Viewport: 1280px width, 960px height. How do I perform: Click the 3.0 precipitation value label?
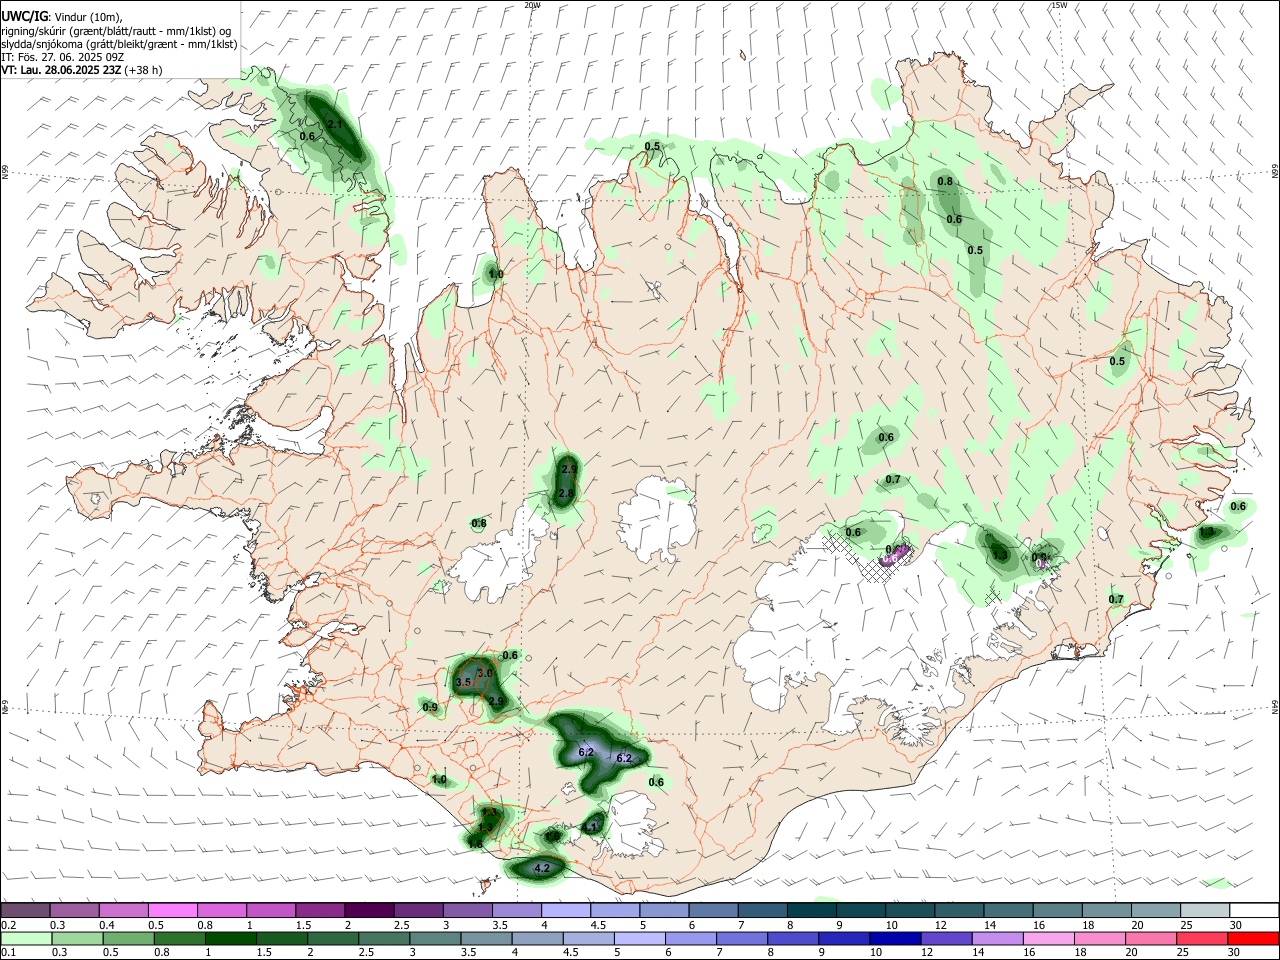(x=485, y=673)
